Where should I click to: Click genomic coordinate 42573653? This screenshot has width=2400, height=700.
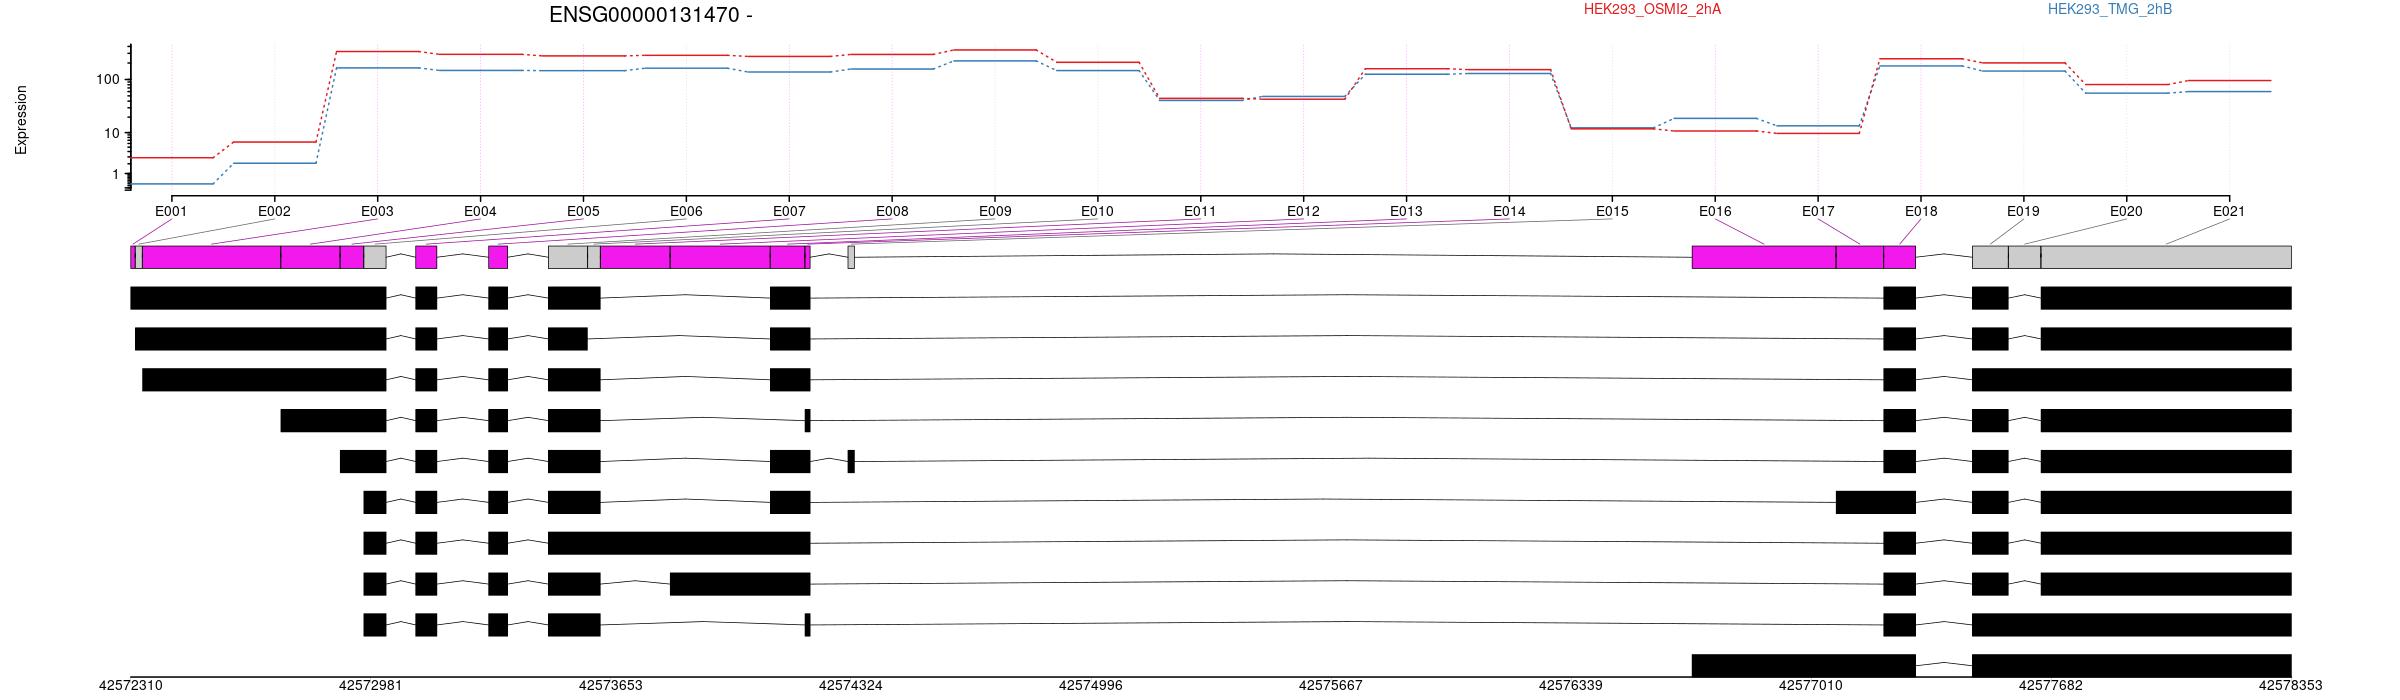point(611,686)
